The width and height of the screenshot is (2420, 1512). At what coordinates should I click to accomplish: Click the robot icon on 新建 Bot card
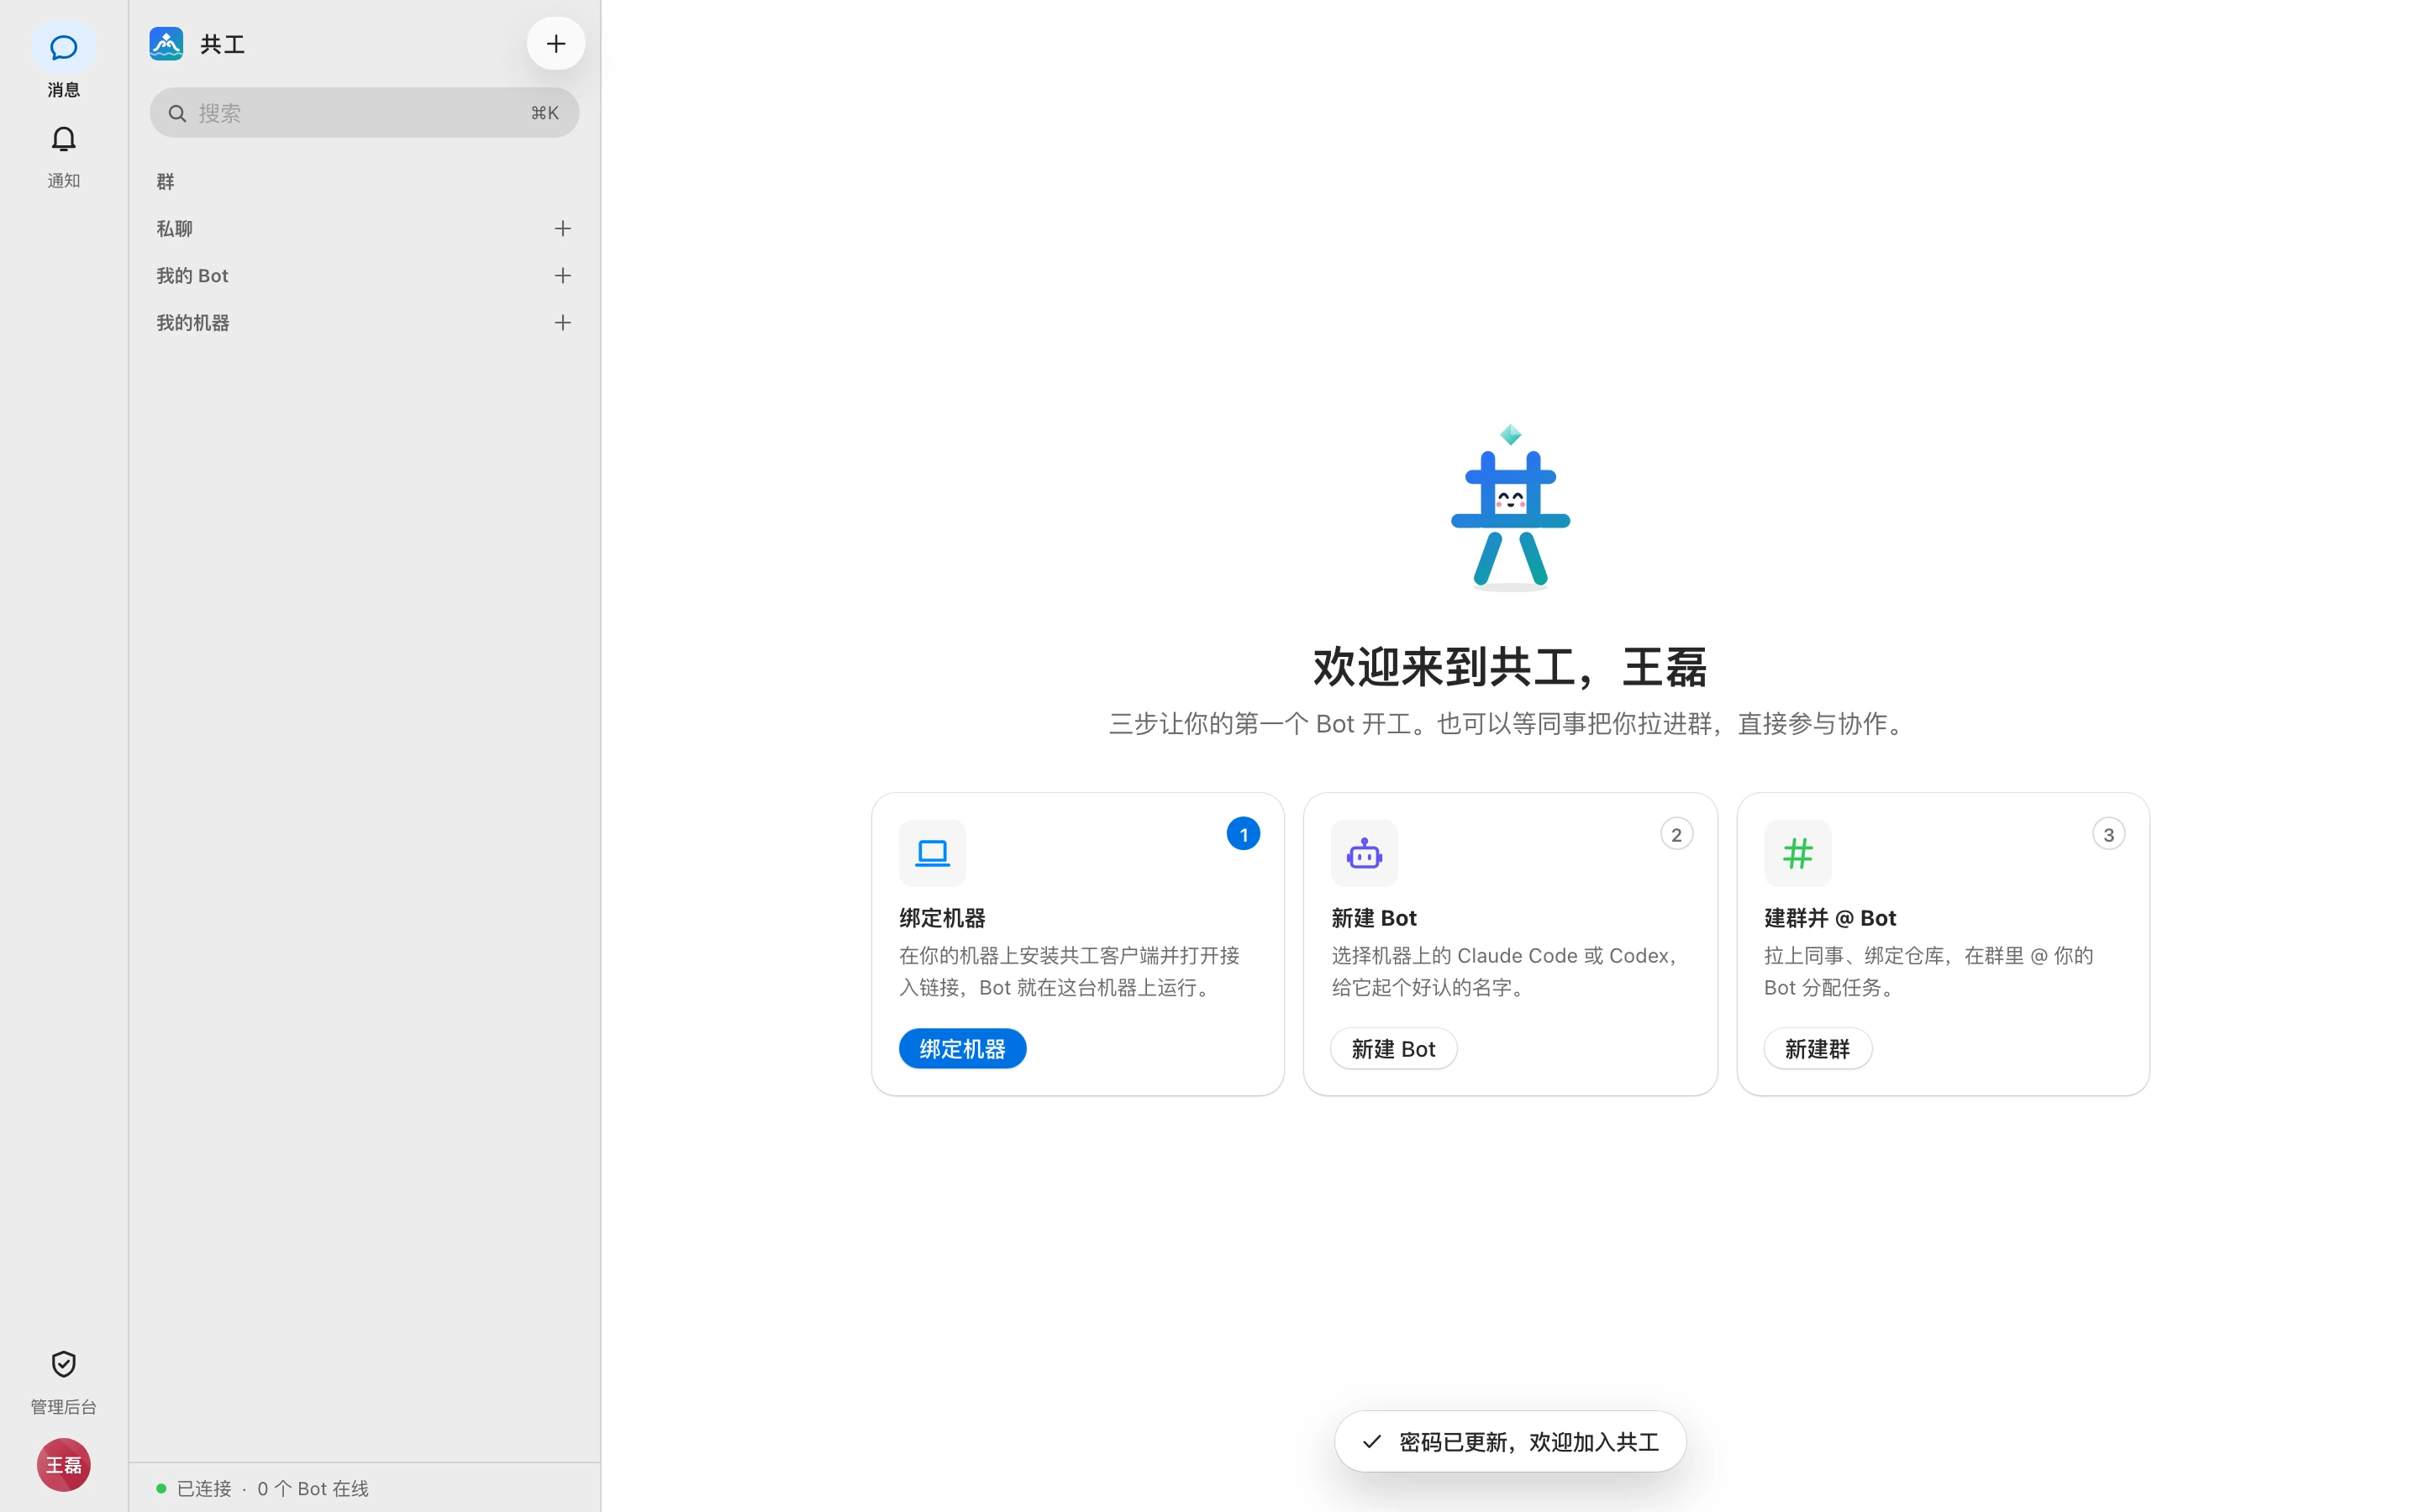[1364, 853]
